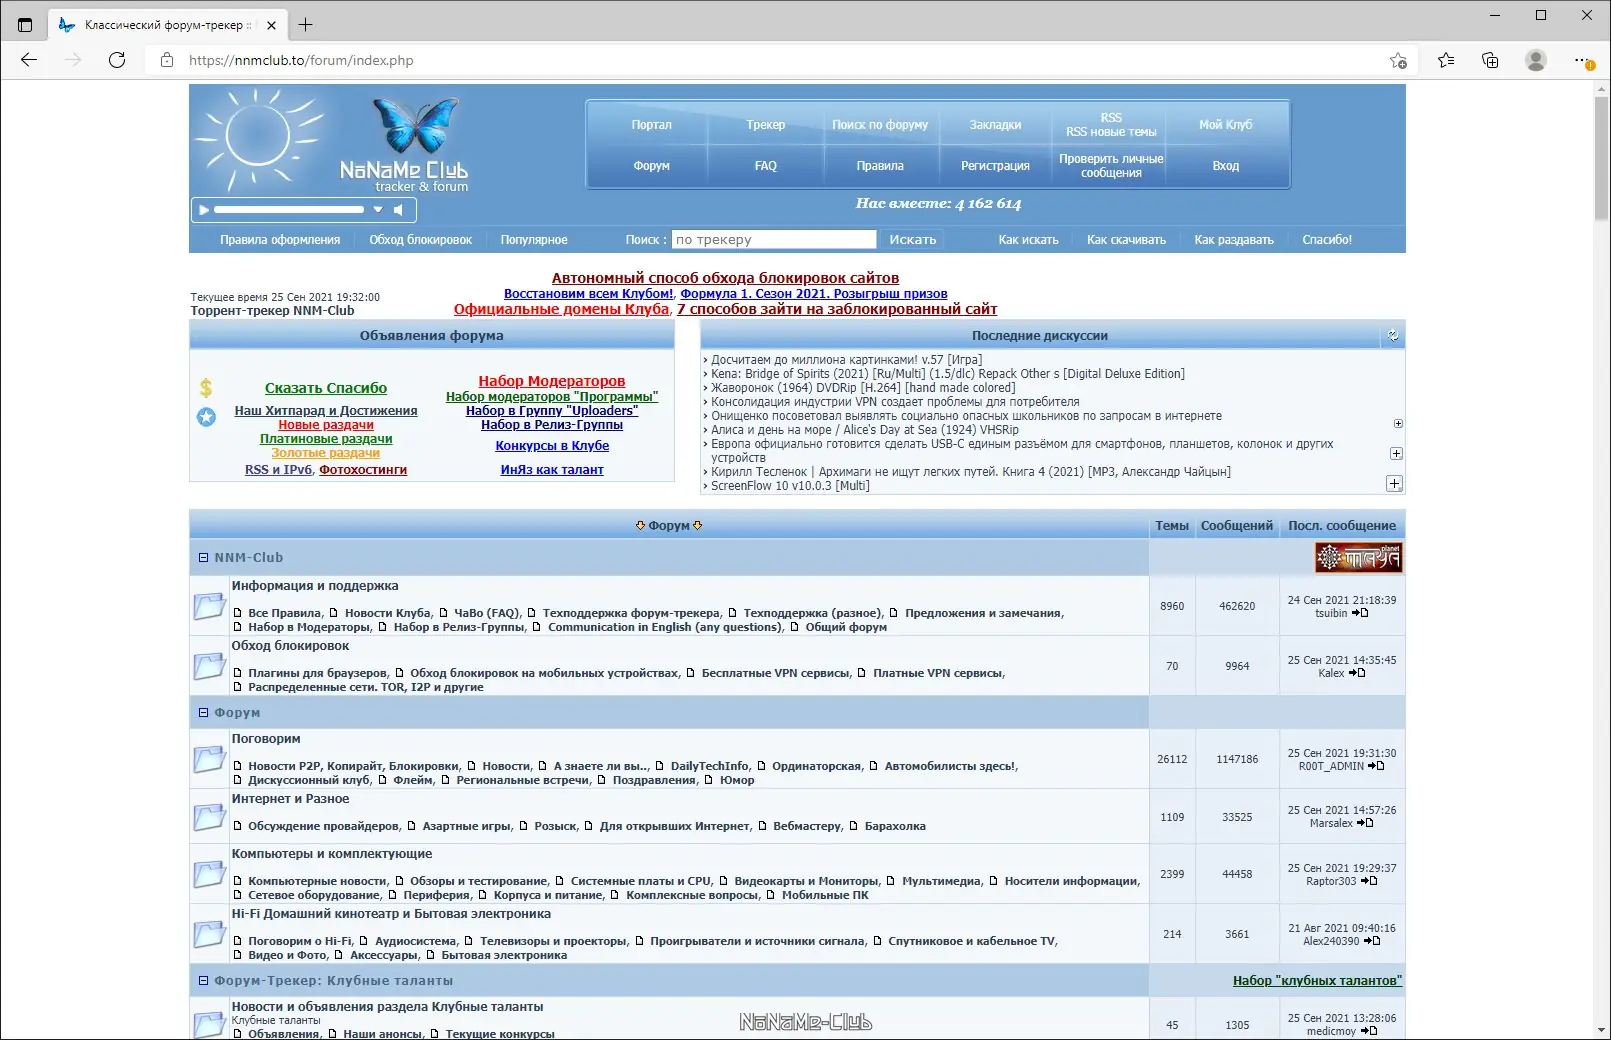Reload the page from the browser toolbar
Image resolution: width=1611 pixels, height=1040 pixels.
coord(117,60)
